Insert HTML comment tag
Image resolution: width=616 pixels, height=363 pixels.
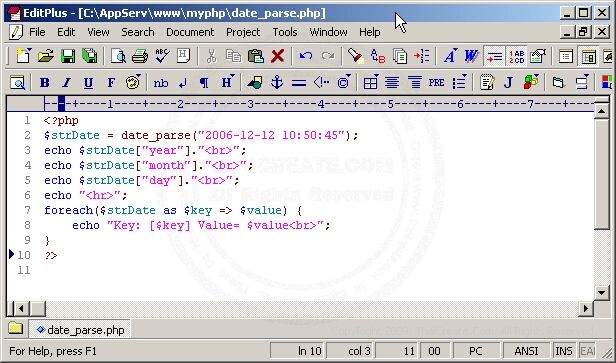(321, 82)
